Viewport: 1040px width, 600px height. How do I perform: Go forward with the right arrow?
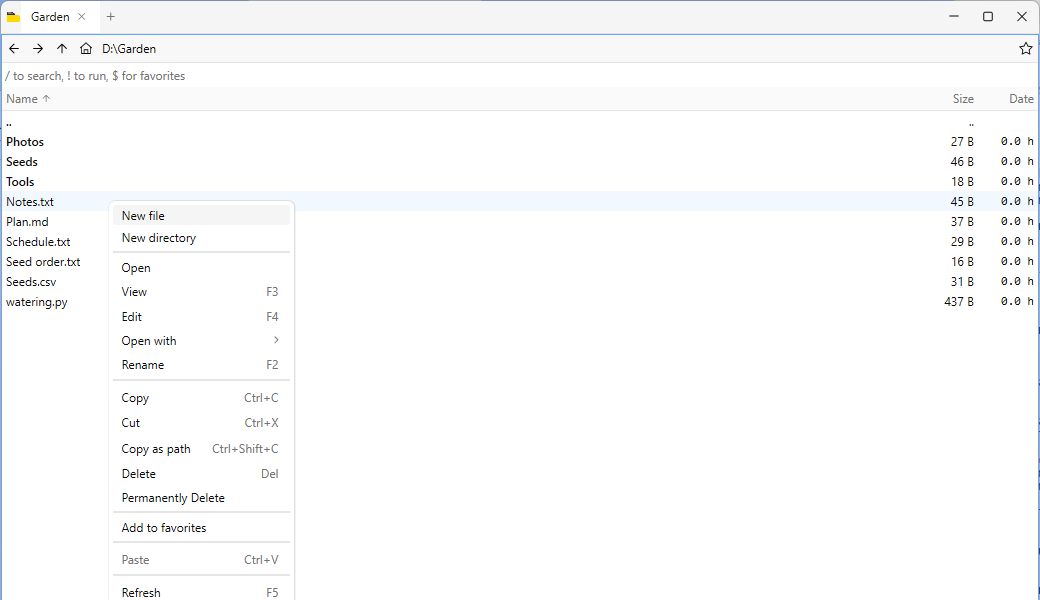coord(38,48)
